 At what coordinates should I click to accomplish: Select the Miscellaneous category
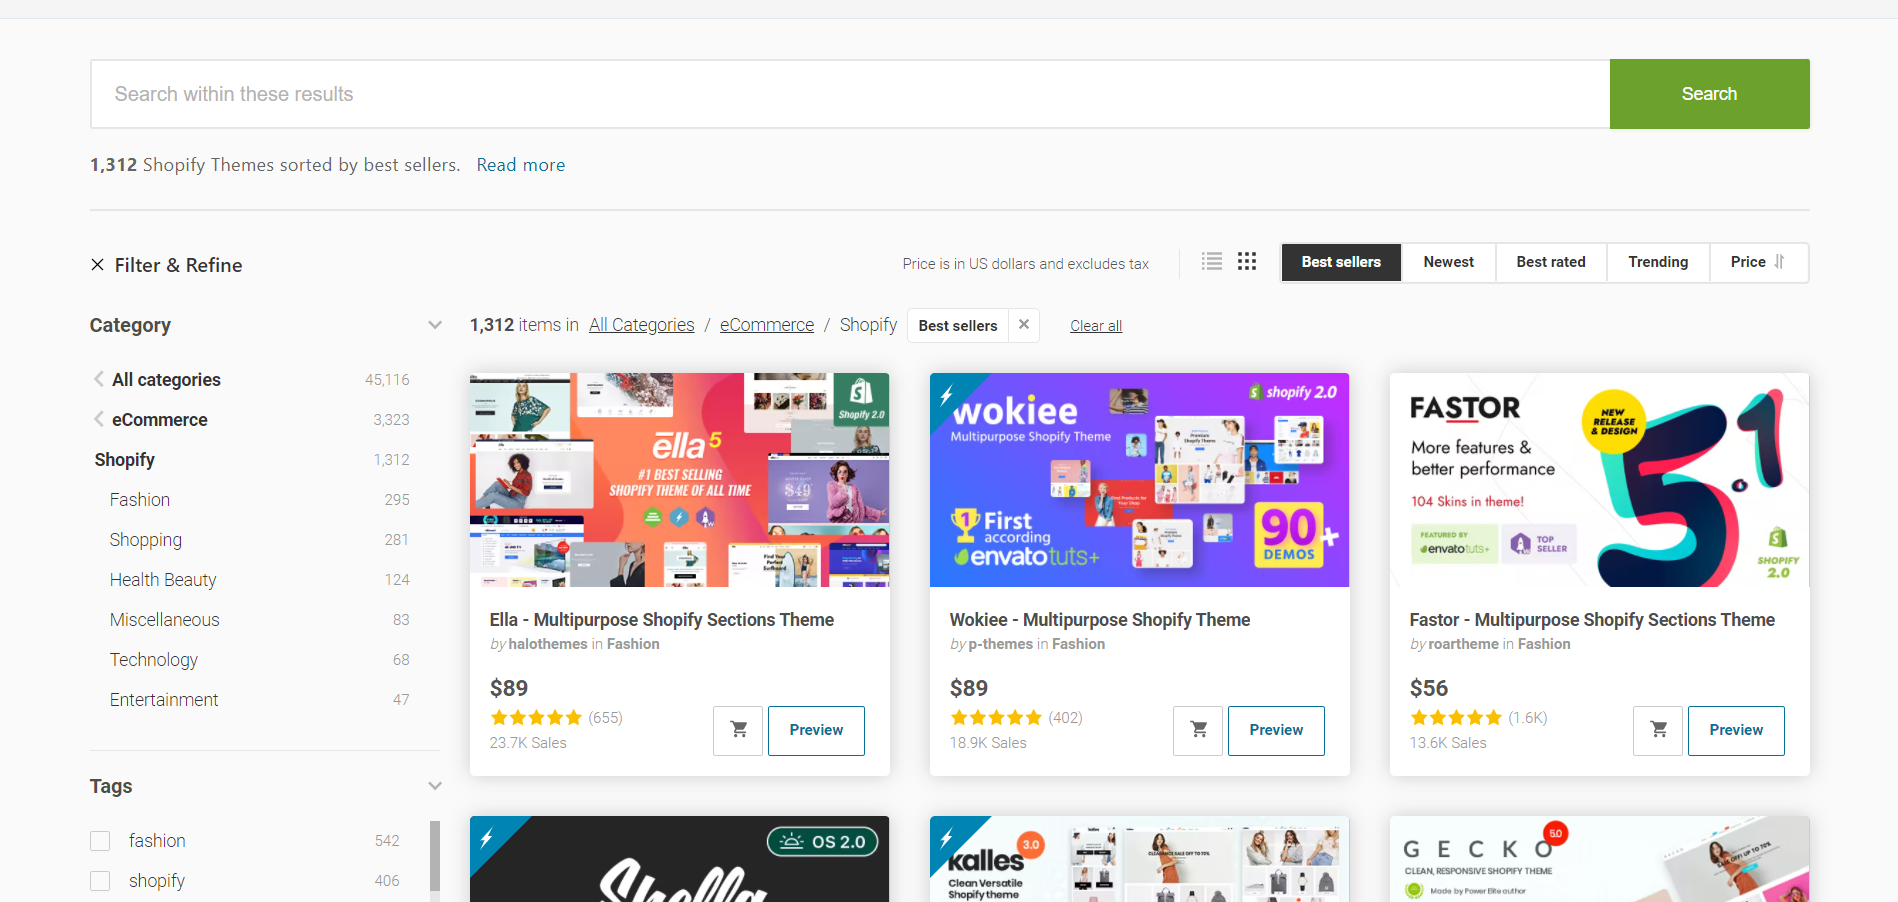[165, 620]
